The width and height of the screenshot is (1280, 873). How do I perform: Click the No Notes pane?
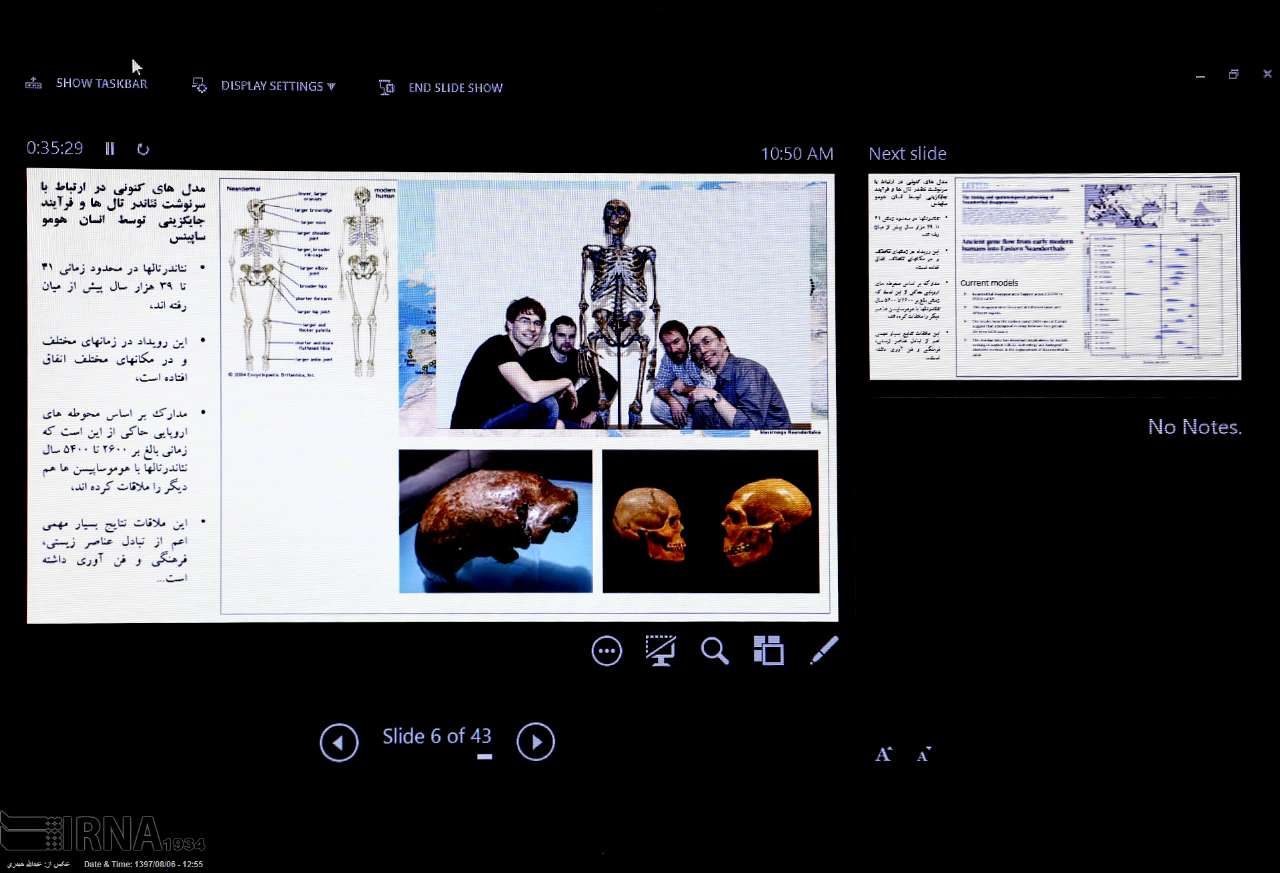[x=1194, y=428]
